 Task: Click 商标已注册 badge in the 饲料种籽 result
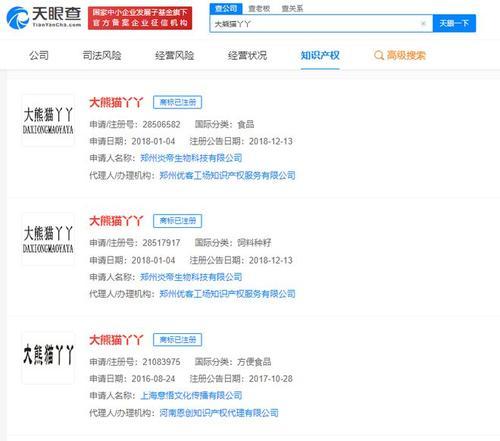(177, 221)
